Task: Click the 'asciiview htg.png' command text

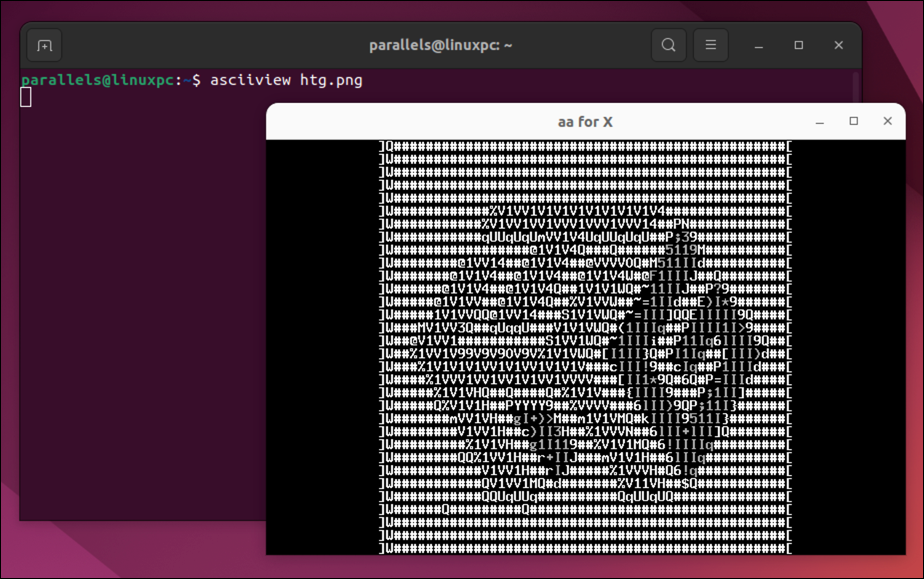Action: [286, 80]
